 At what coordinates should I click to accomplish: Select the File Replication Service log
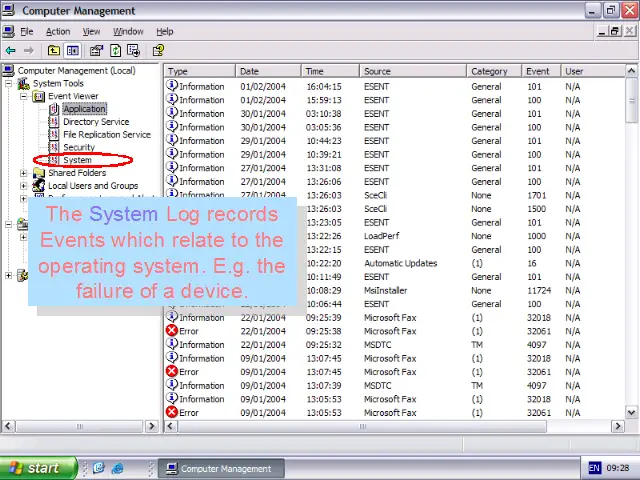pyautogui.click(x=107, y=135)
